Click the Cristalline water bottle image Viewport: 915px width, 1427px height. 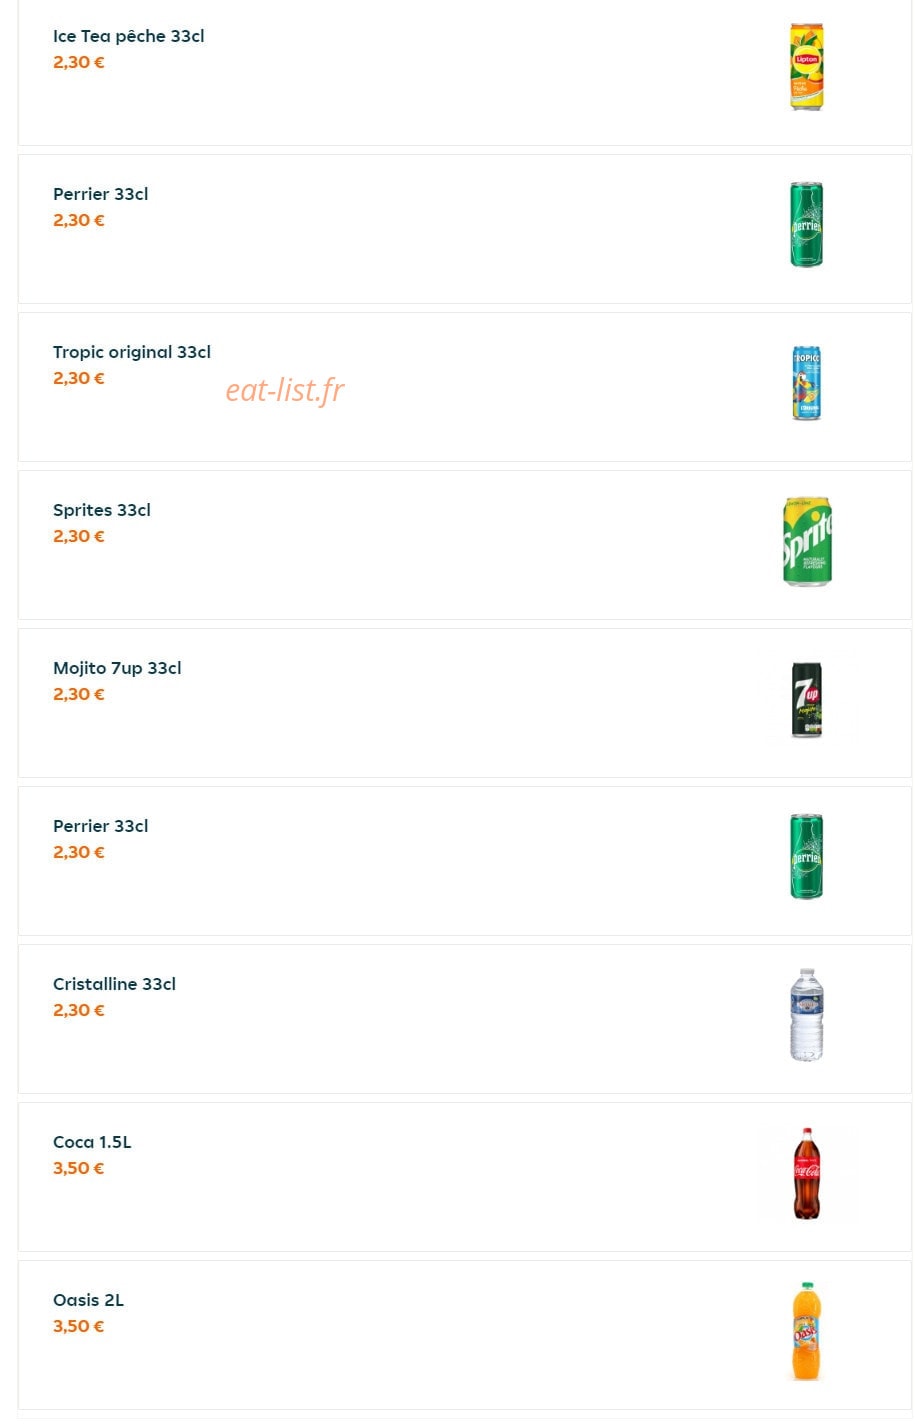(x=807, y=1015)
